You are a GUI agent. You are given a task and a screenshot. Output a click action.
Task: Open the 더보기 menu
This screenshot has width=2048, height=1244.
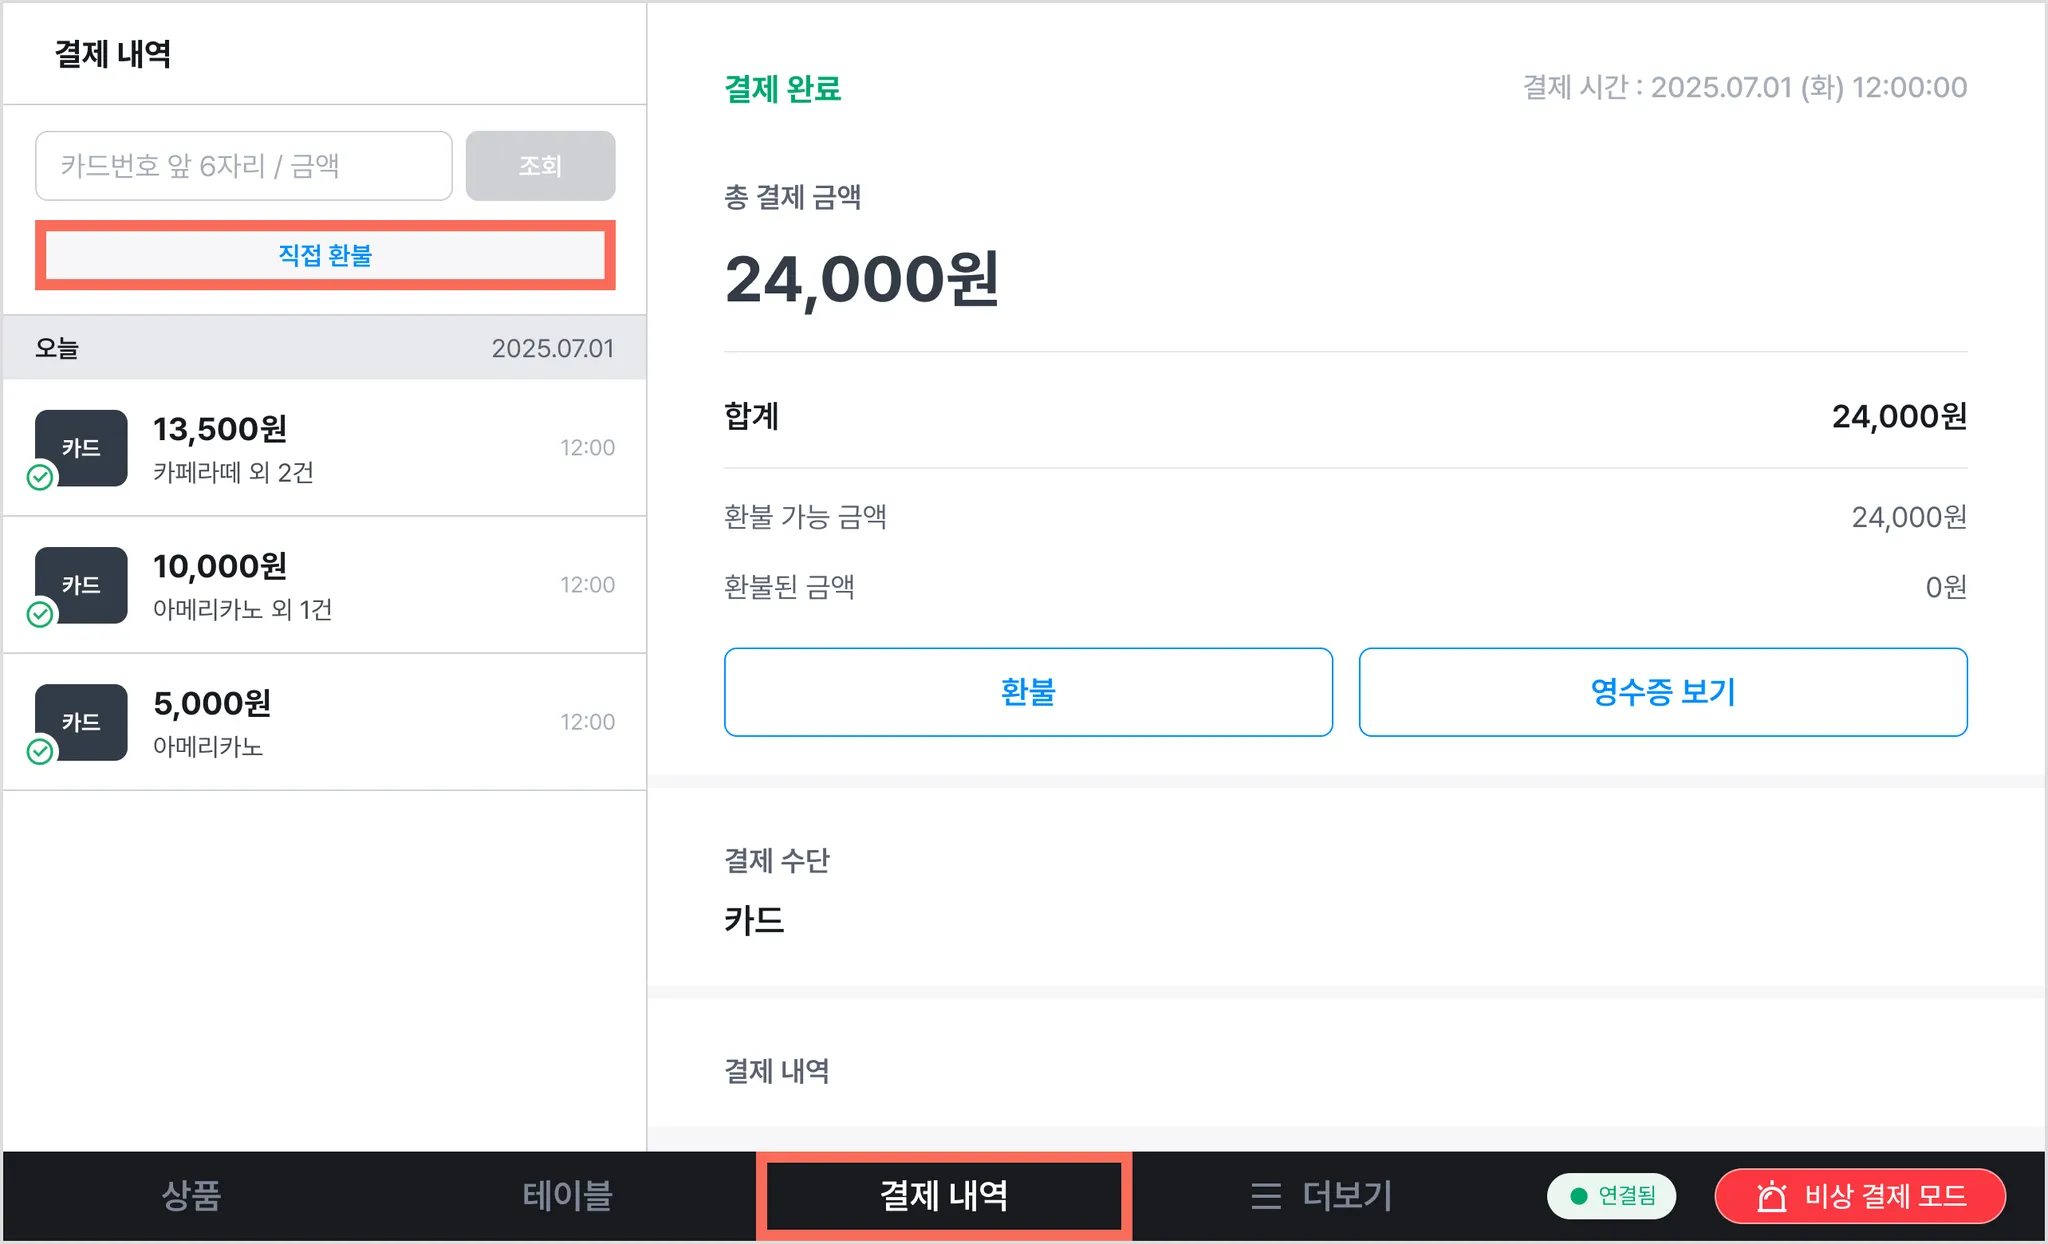pyautogui.click(x=1321, y=1196)
